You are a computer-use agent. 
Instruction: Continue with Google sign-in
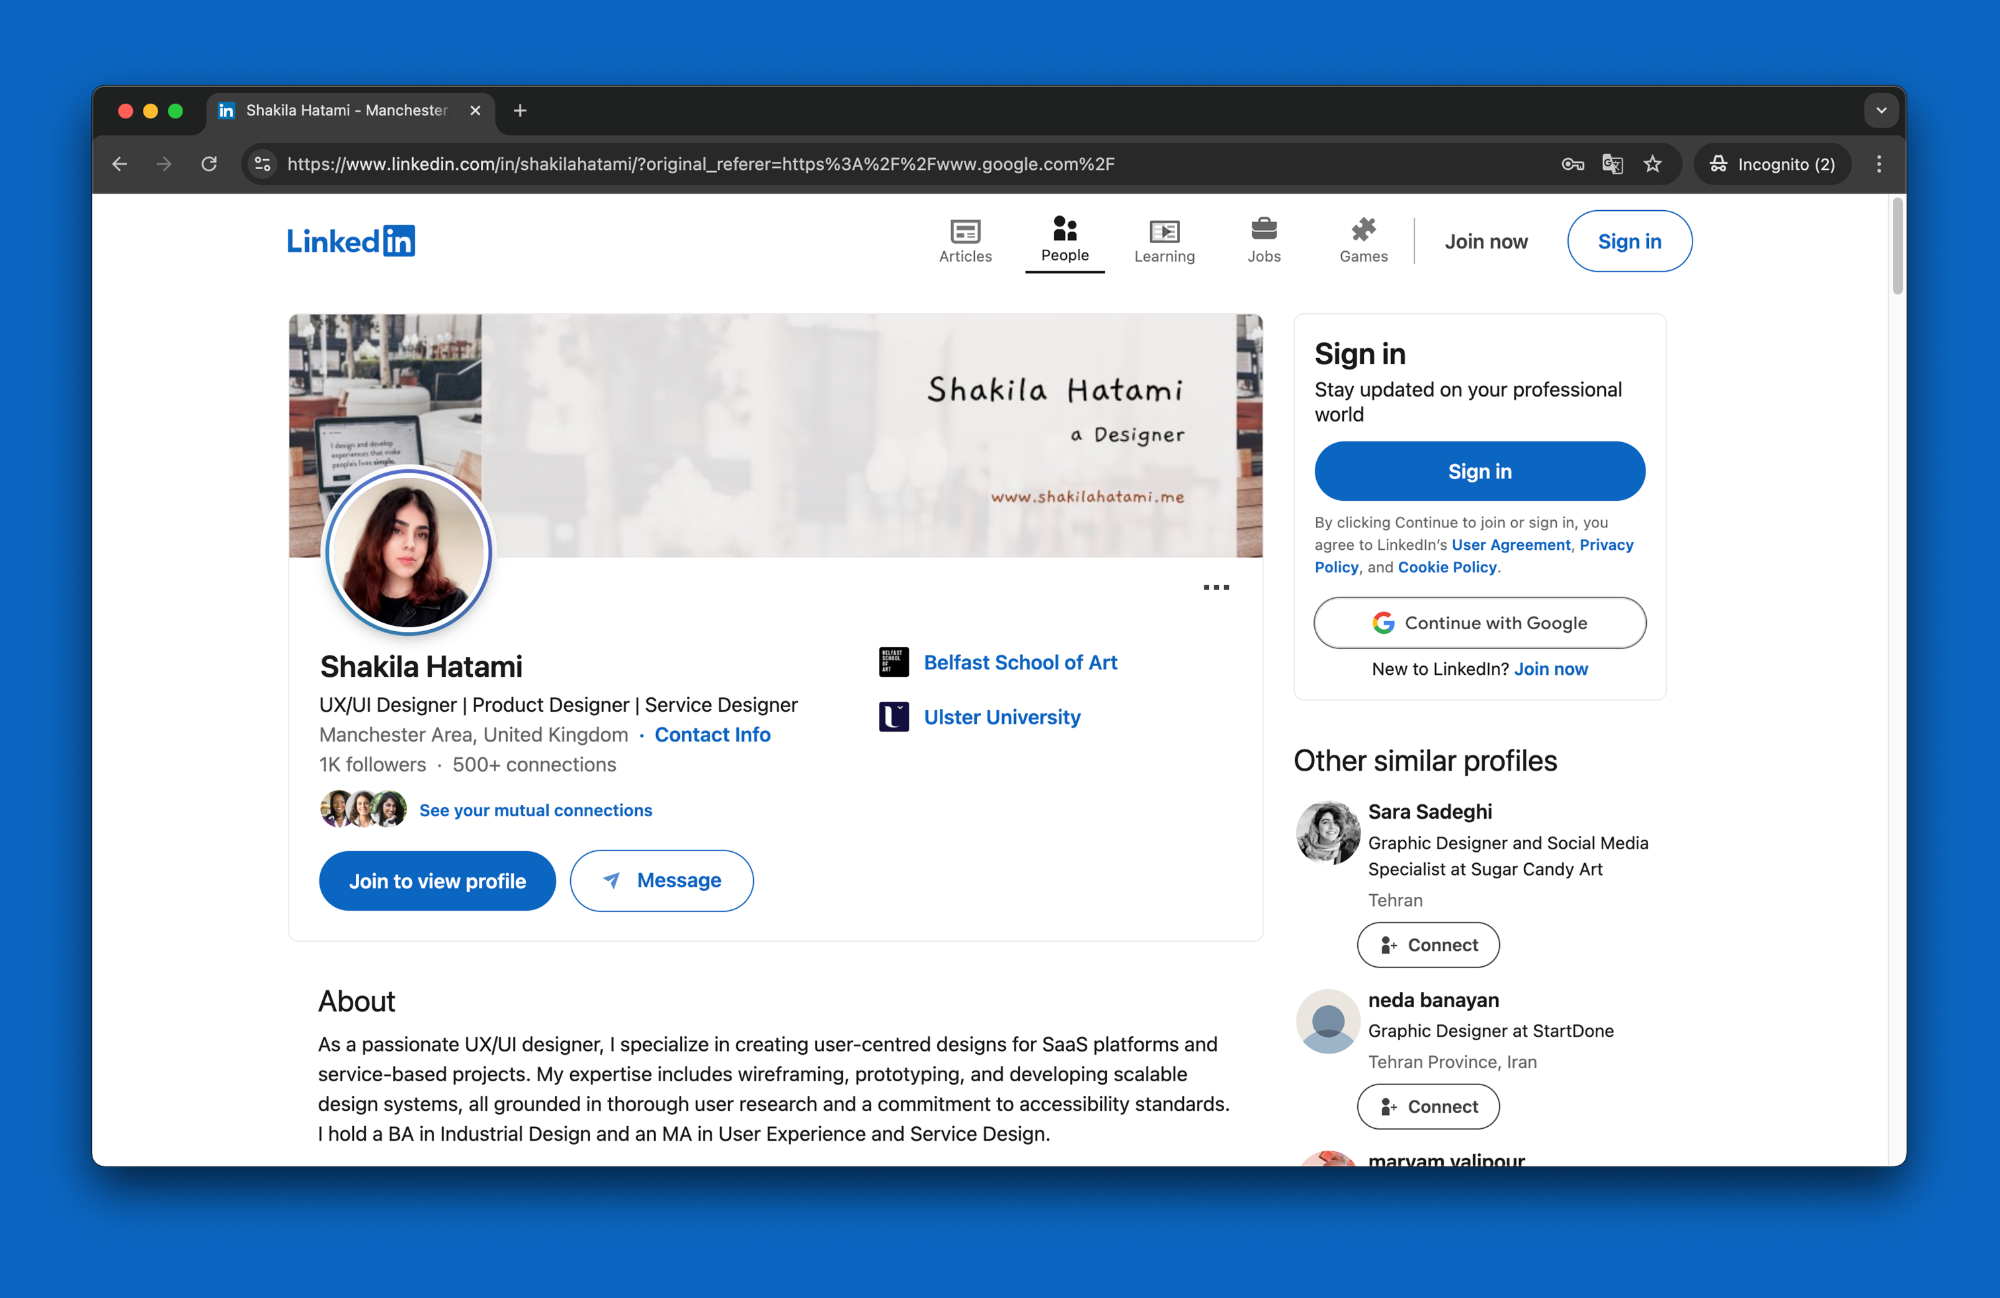tap(1479, 623)
